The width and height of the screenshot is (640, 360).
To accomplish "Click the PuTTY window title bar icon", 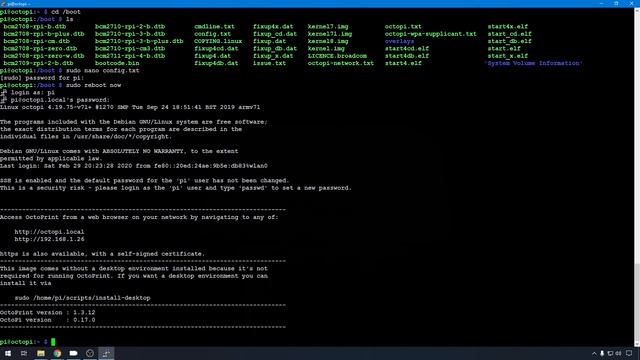I will 3,4.
